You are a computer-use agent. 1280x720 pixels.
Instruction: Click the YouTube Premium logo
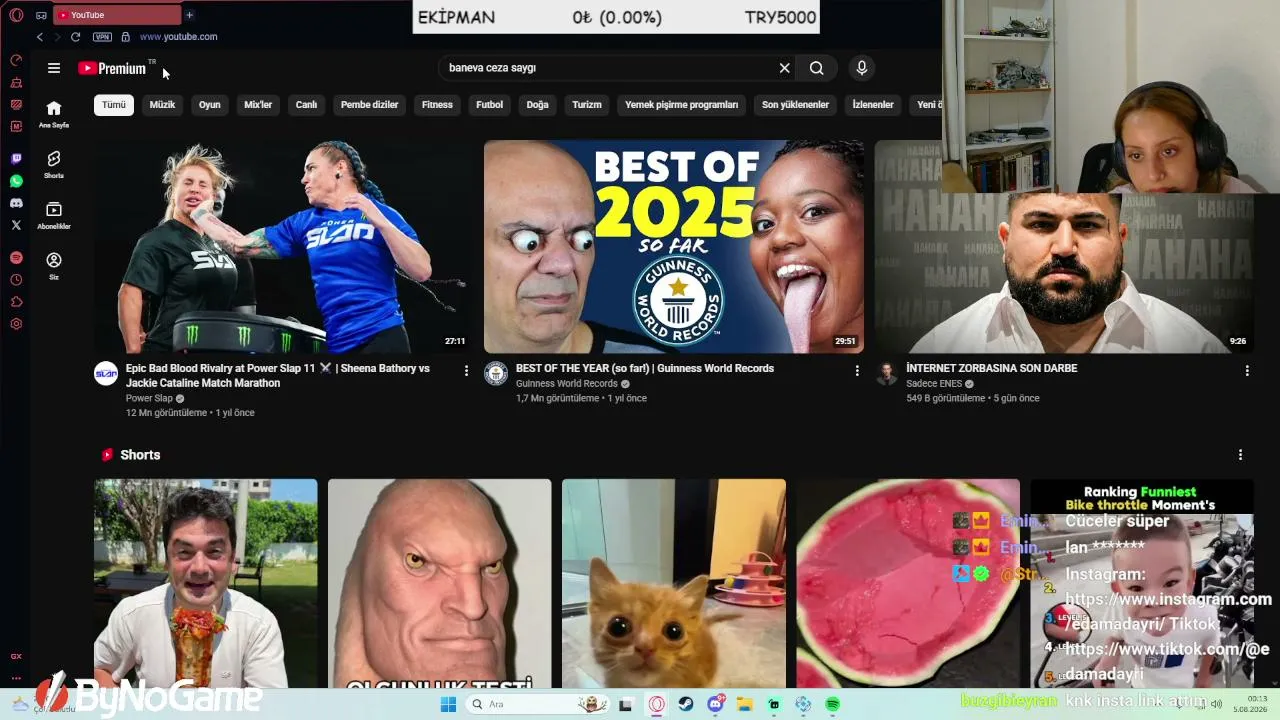[112, 68]
